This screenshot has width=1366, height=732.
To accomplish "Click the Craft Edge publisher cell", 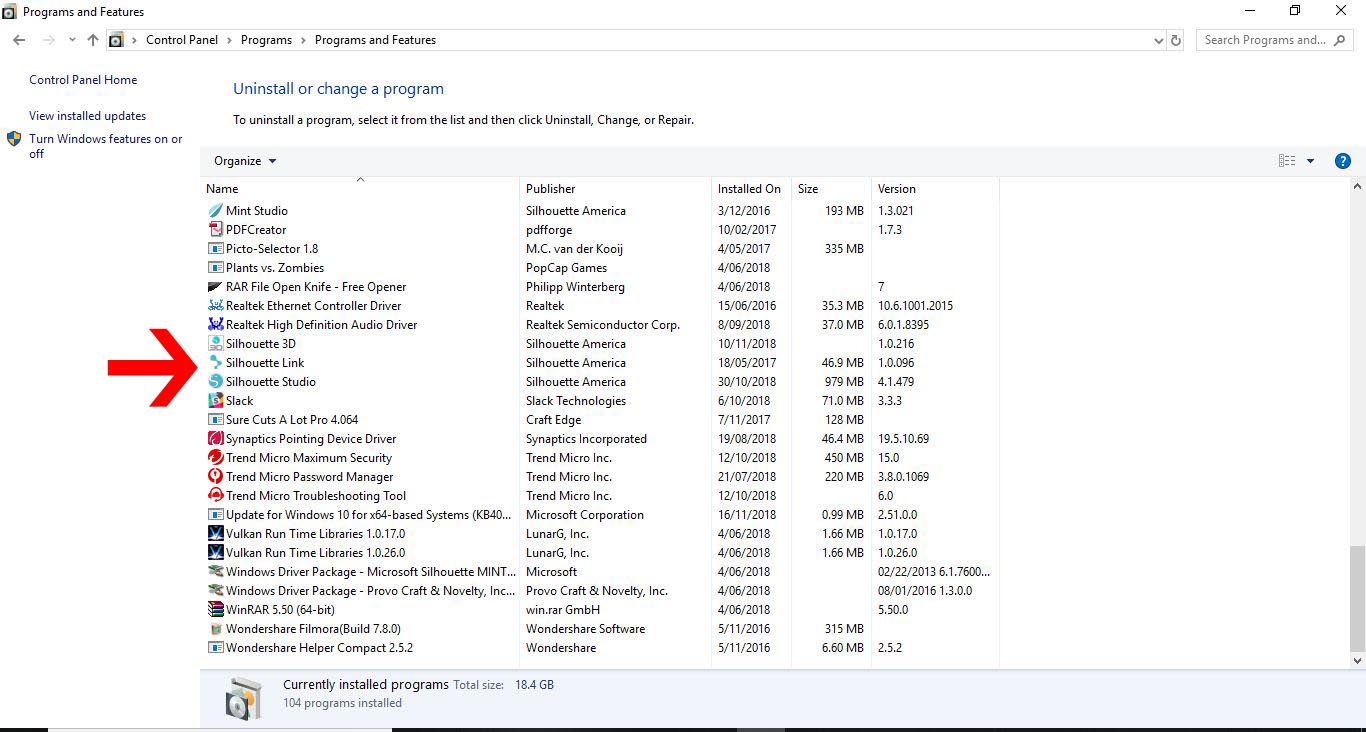I will (553, 420).
